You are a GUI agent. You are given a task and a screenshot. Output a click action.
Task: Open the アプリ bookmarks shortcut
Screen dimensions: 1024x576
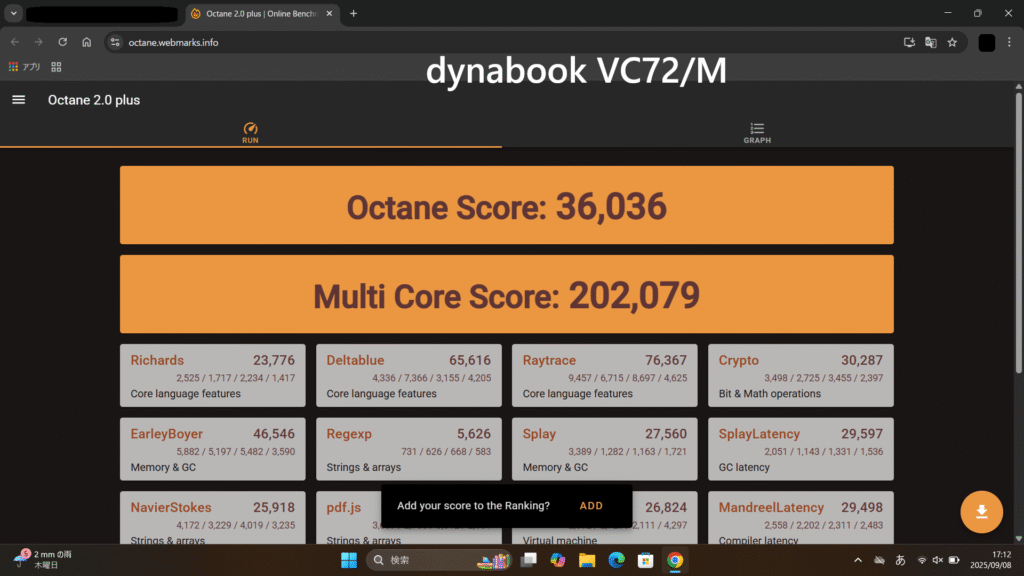(24, 67)
